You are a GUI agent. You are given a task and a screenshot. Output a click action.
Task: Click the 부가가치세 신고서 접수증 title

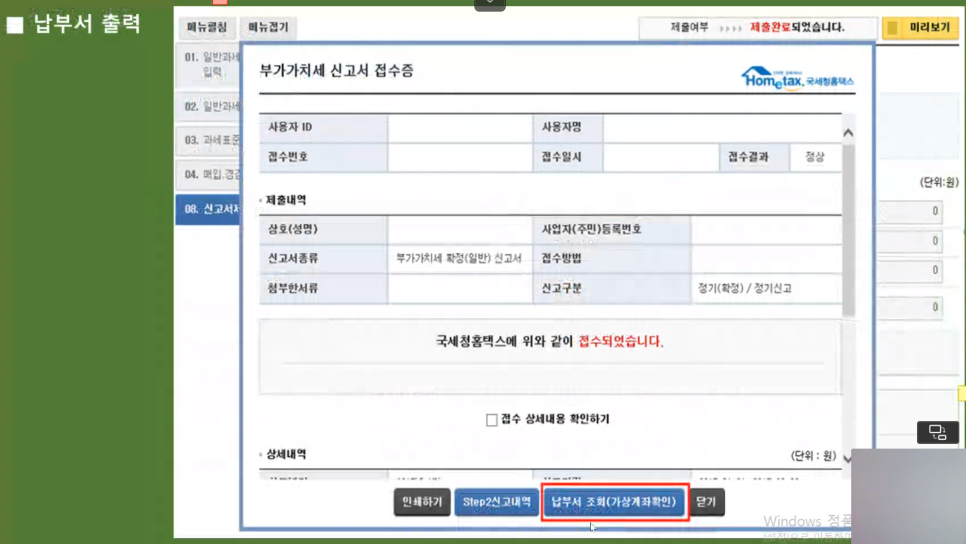pos(336,71)
